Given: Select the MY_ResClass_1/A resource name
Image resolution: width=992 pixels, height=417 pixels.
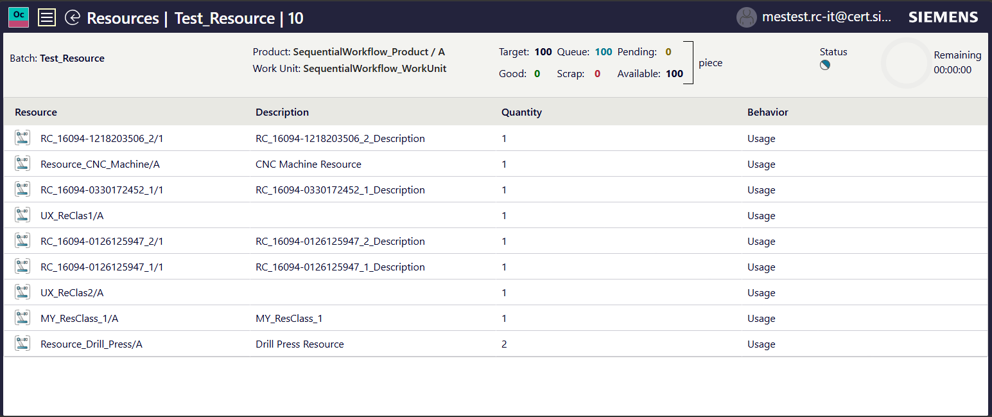Looking at the screenshot, I should (79, 318).
